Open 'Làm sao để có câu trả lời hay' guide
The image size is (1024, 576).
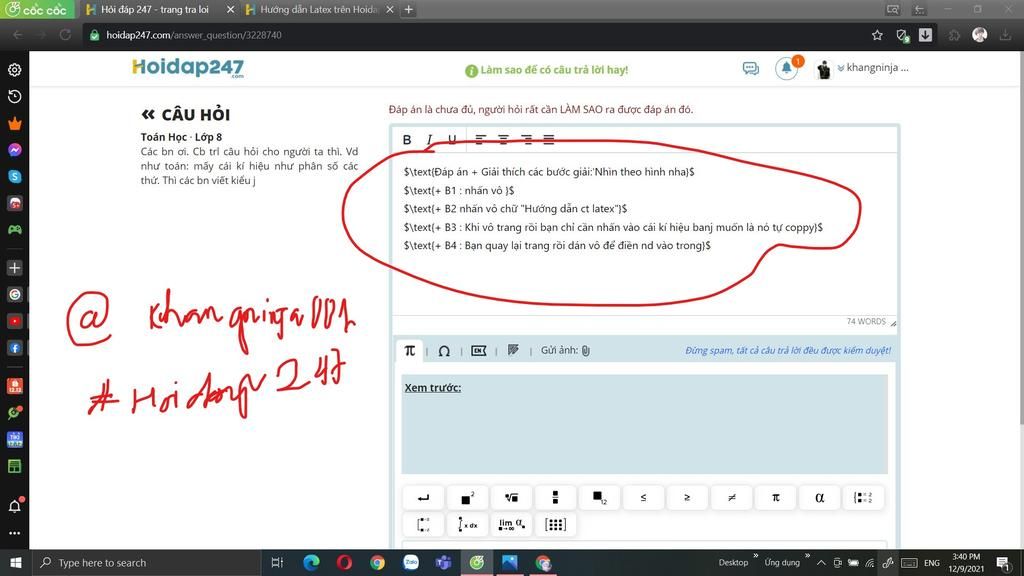pos(547,70)
